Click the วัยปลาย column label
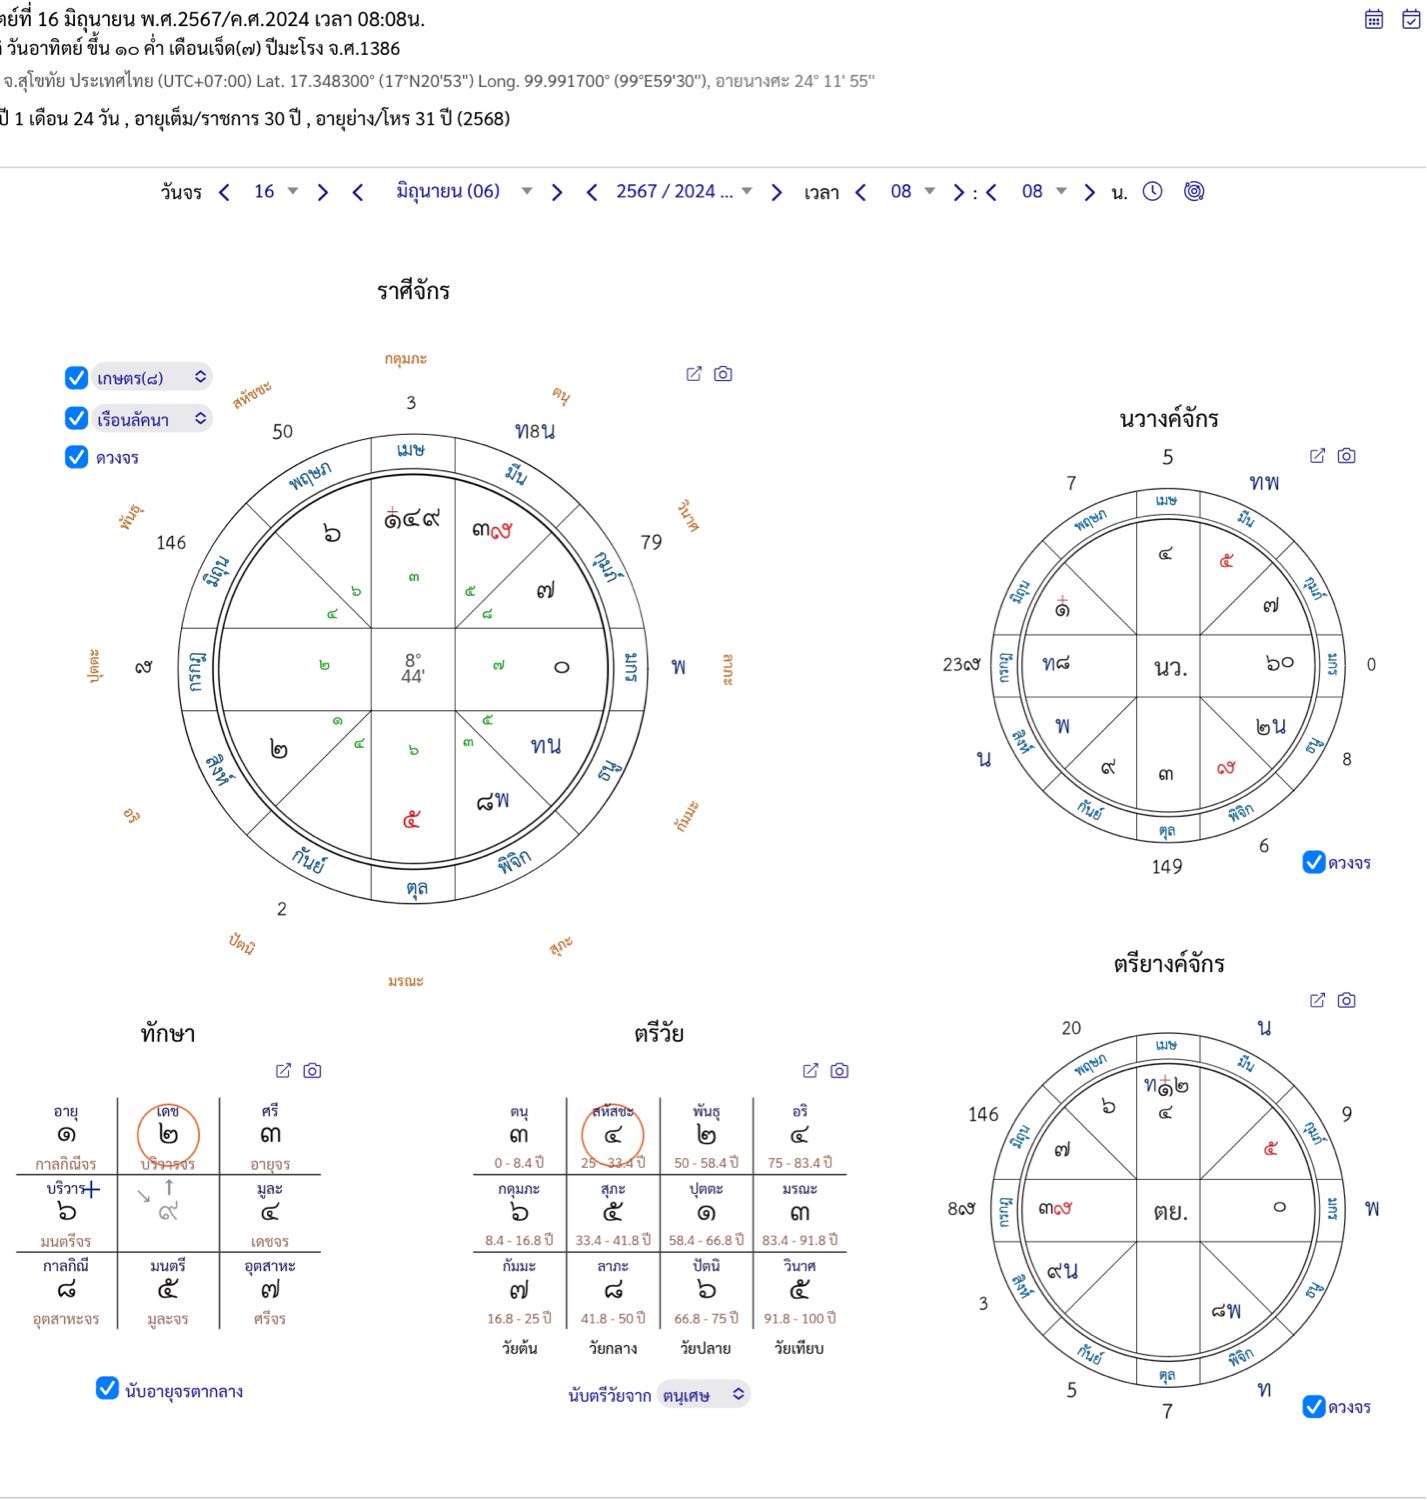The height and width of the screenshot is (1500, 1427). (706, 1348)
